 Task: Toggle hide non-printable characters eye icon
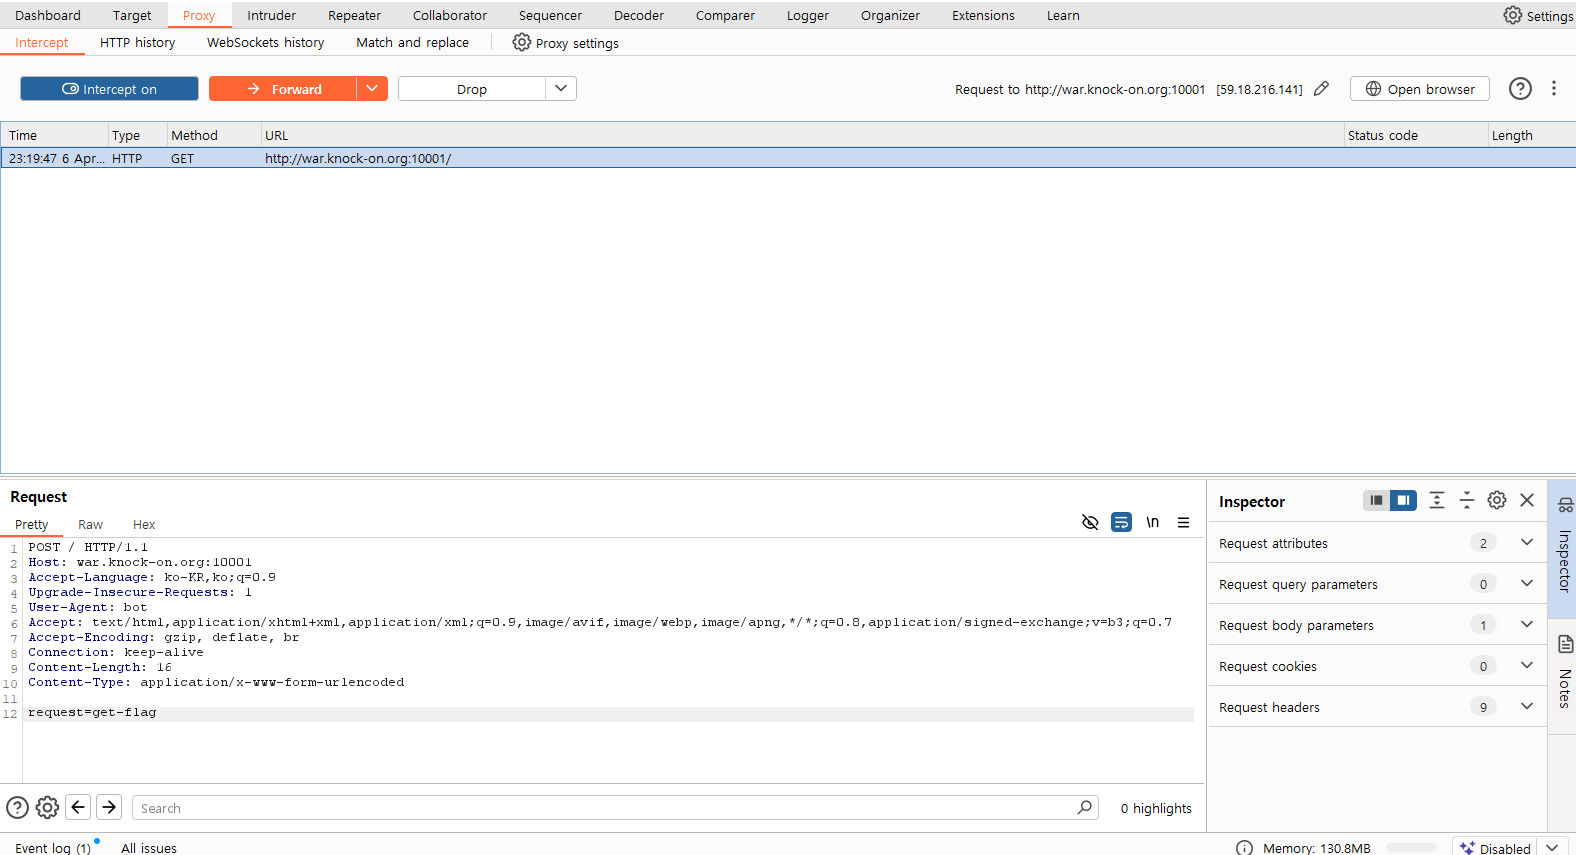click(1090, 522)
